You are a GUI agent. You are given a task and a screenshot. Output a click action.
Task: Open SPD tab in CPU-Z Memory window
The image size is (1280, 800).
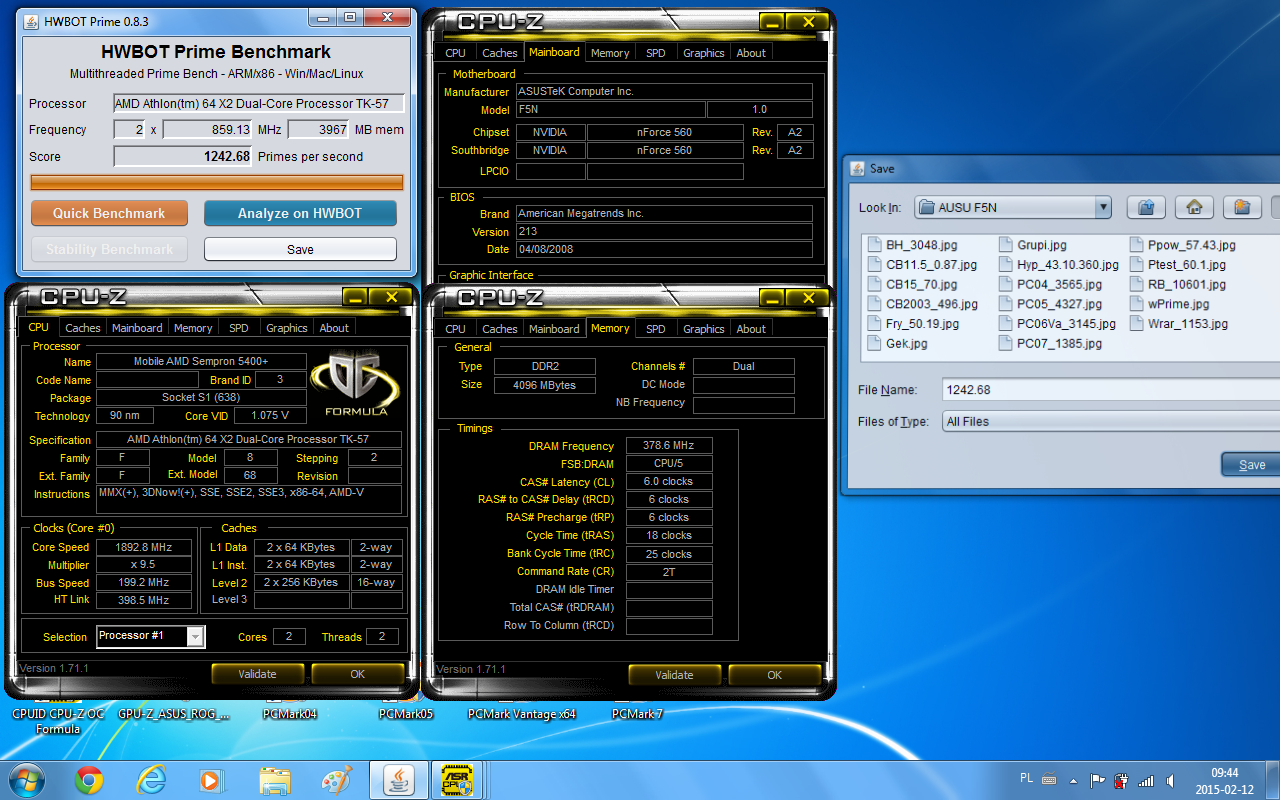655,329
